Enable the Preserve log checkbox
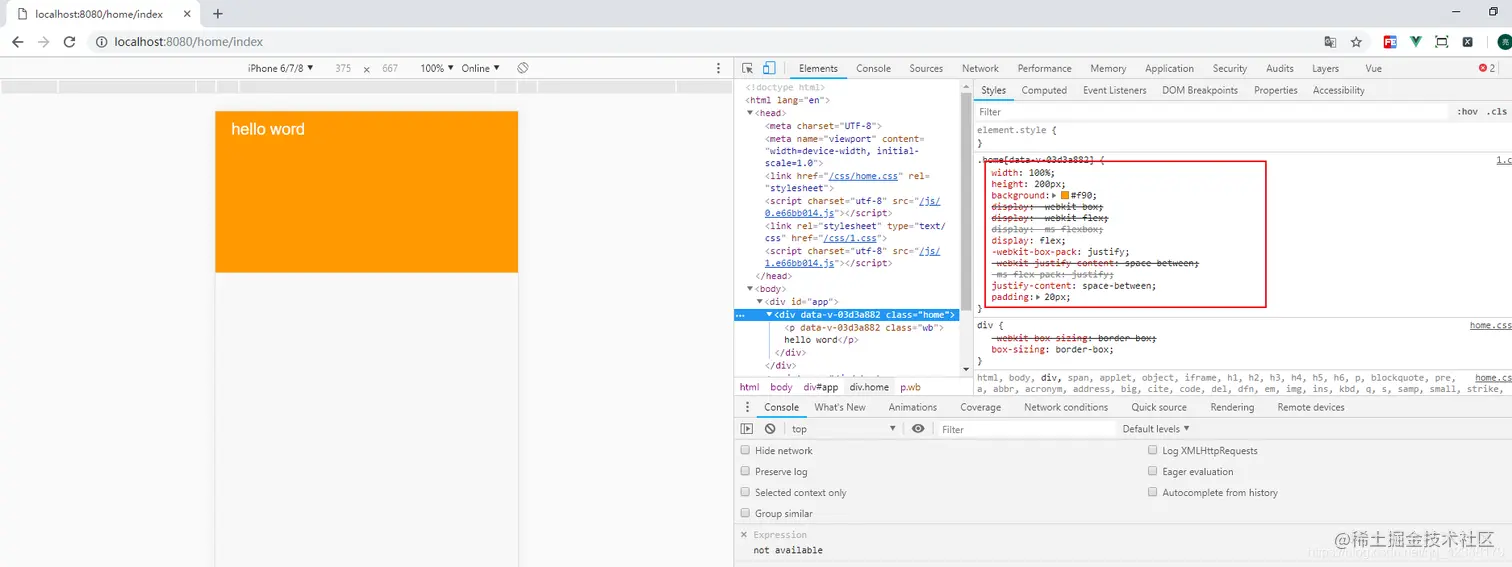 tap(745, 471)
